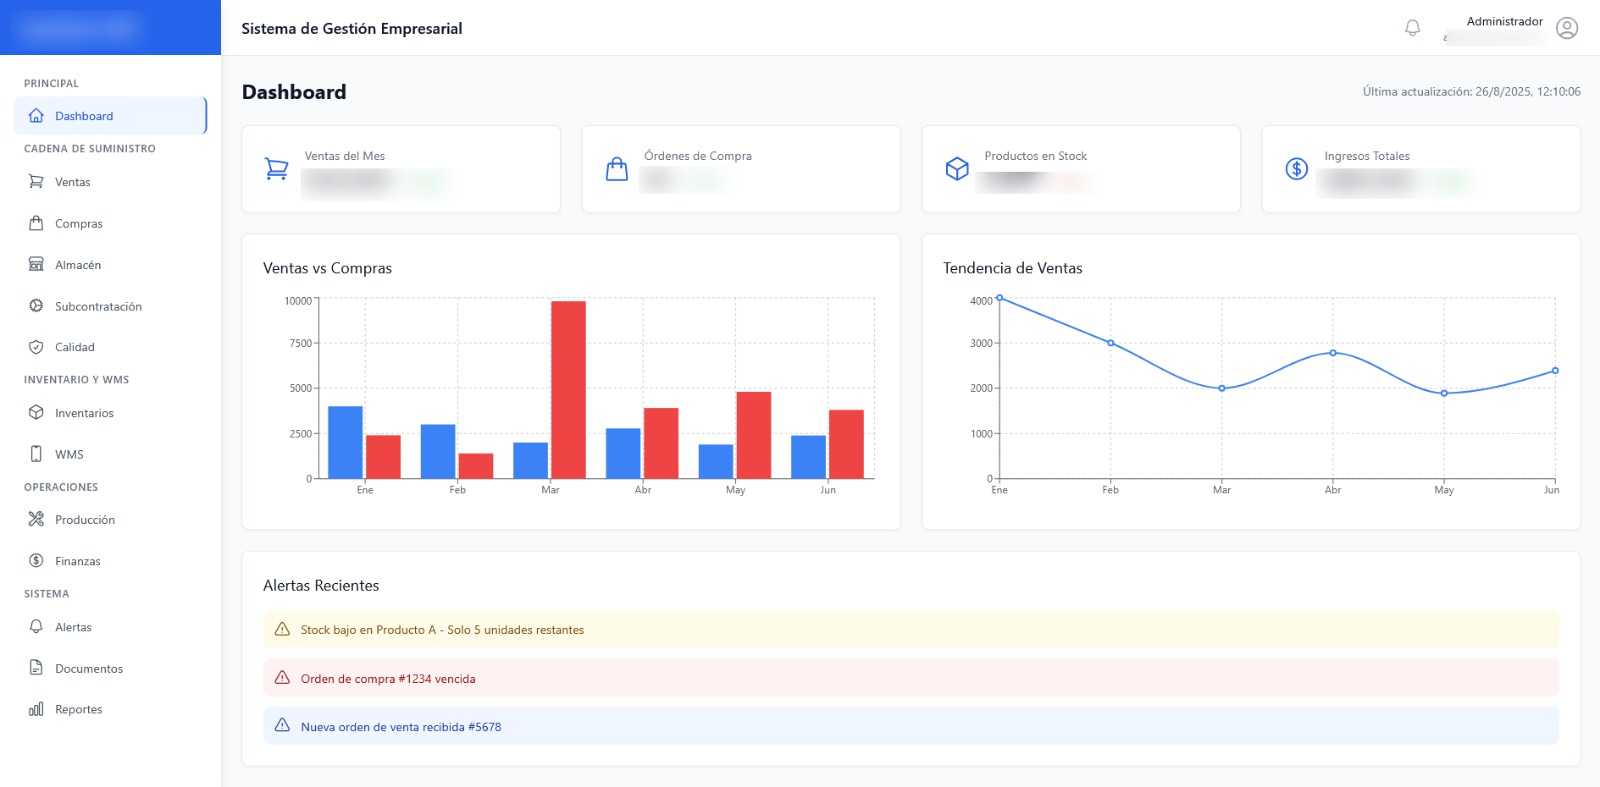Screen dimensions: 1600x787
Task: Click the Compras shopping bag icon
Action: coord(36,224)
